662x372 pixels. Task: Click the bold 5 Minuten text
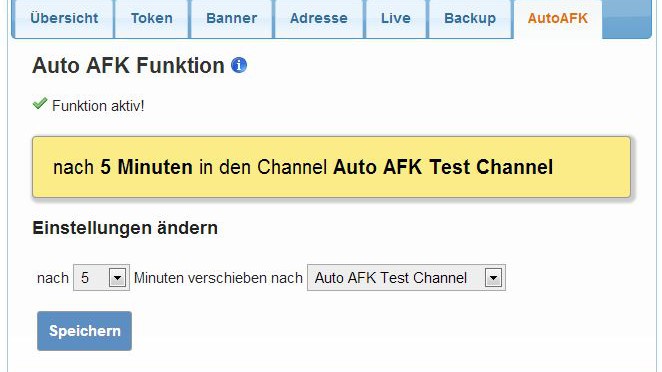point(147,167)
